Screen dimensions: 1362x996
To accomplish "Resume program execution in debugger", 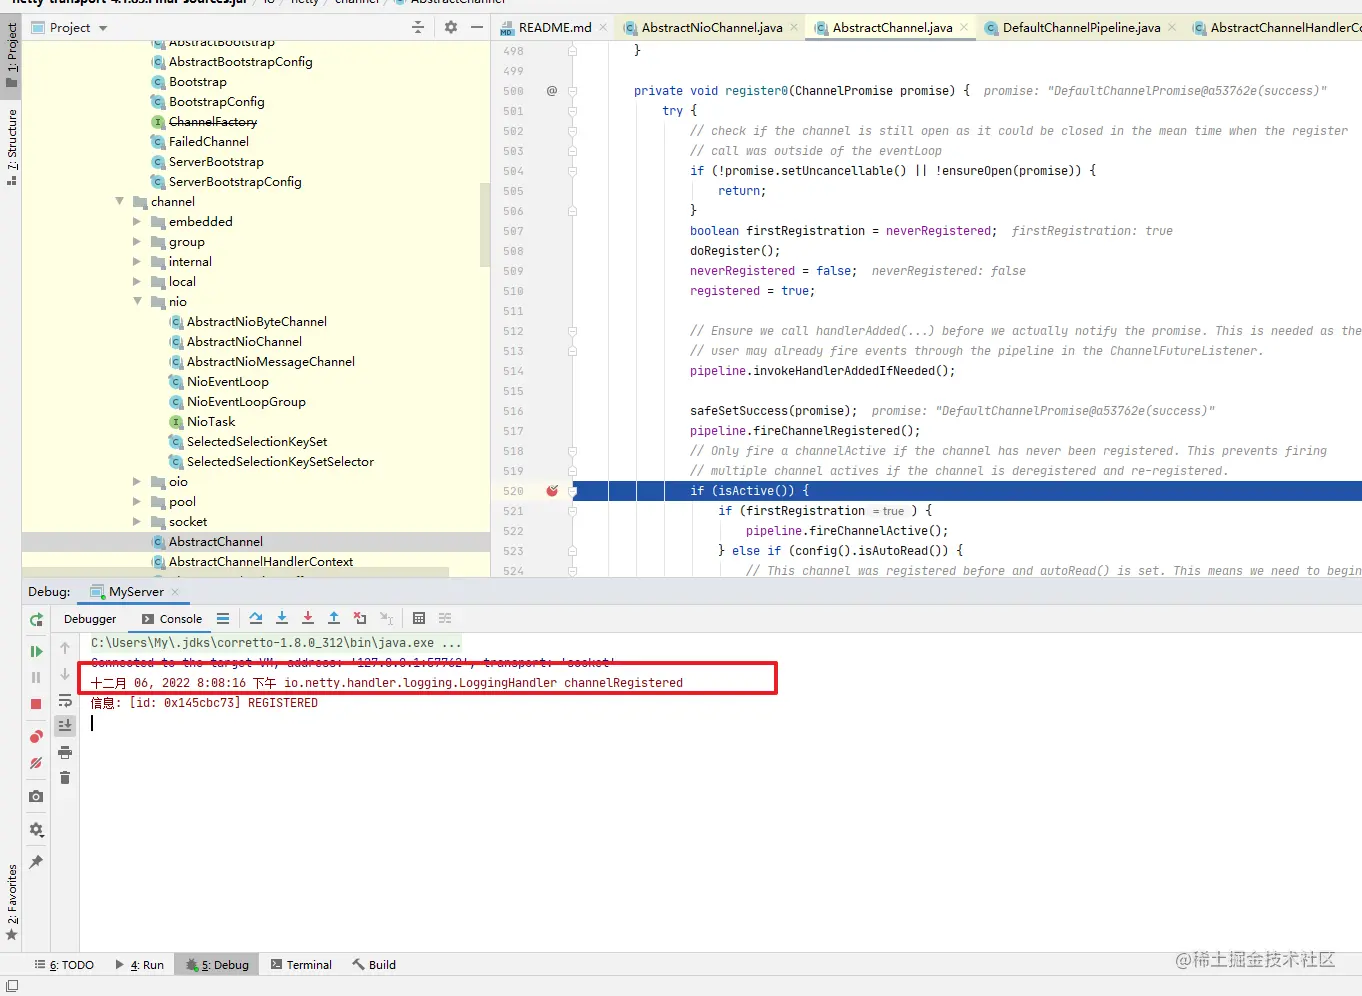I will (x=36, y=651).
